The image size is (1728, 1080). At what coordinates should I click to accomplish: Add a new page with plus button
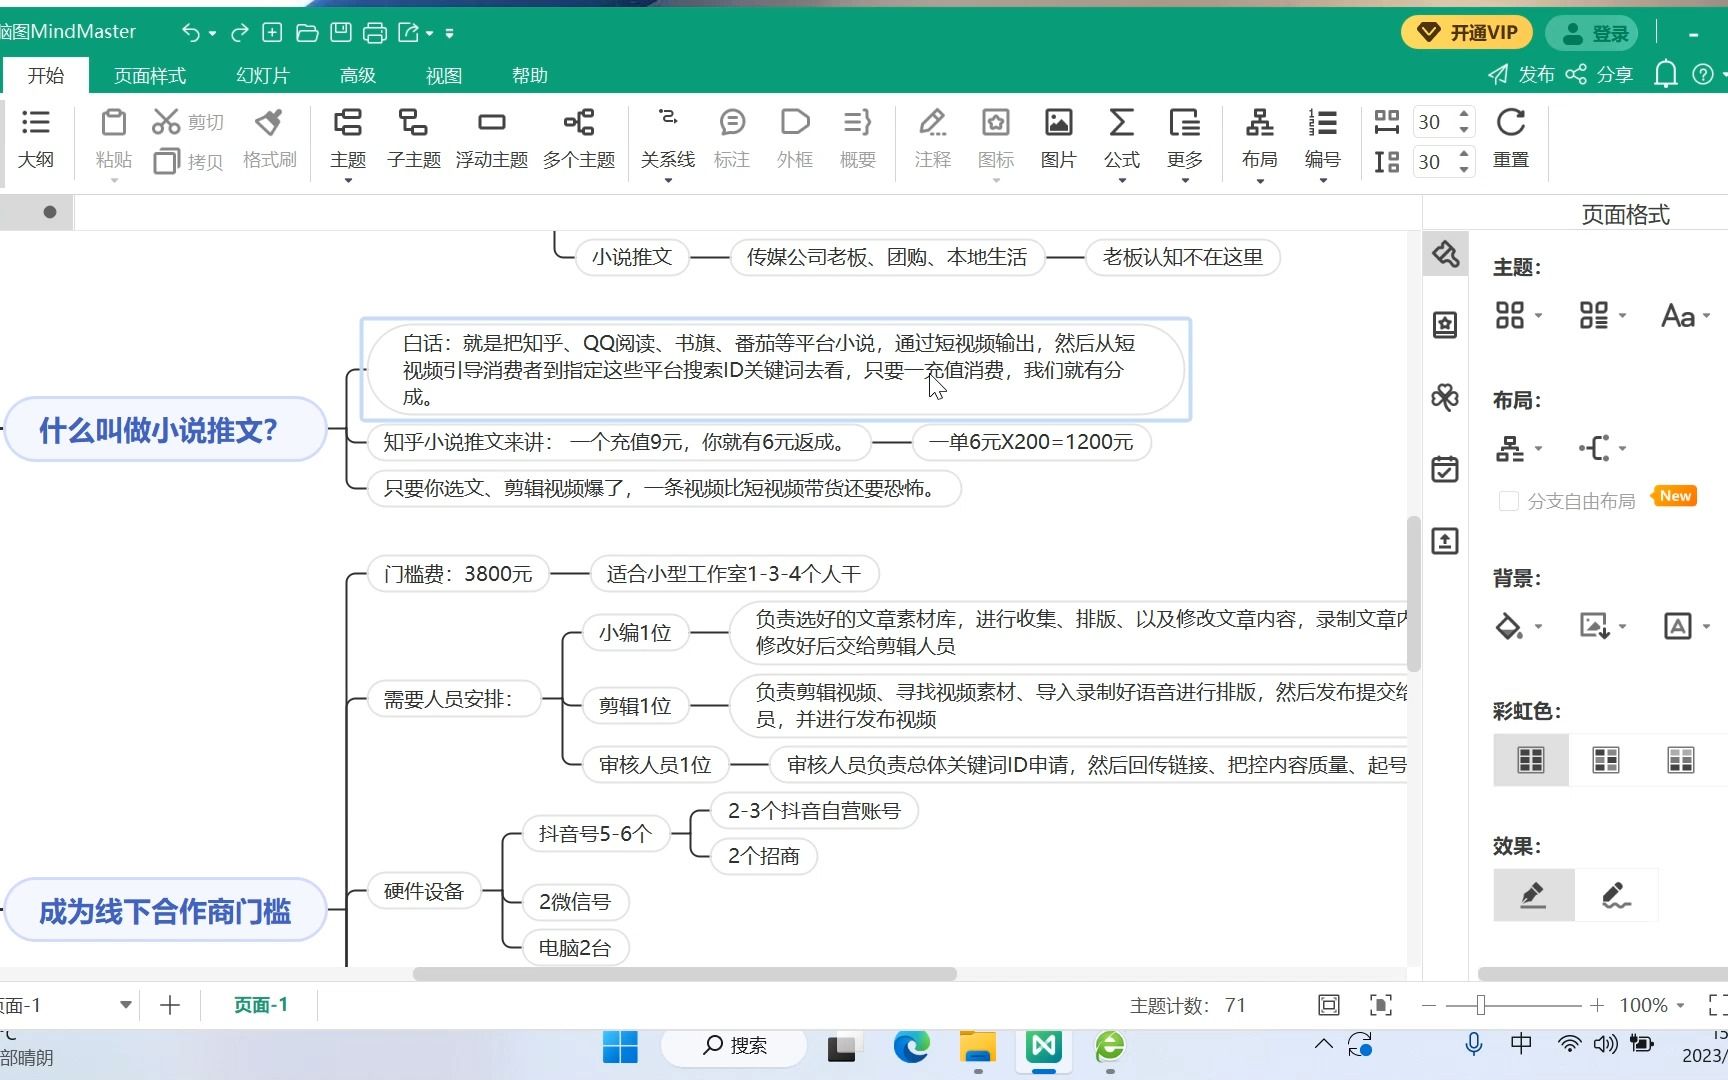point(170,1005)
